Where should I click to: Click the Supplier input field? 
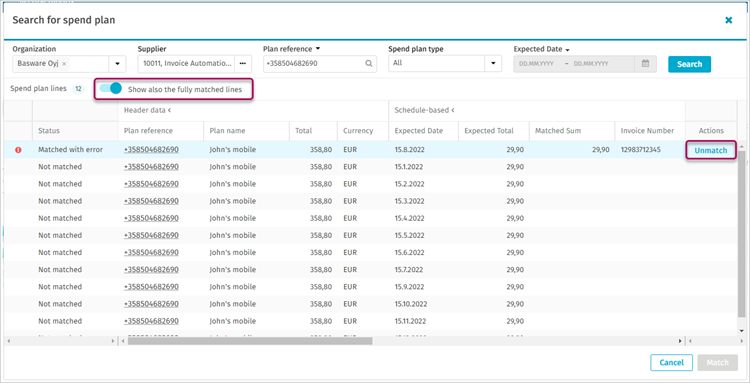186,64
